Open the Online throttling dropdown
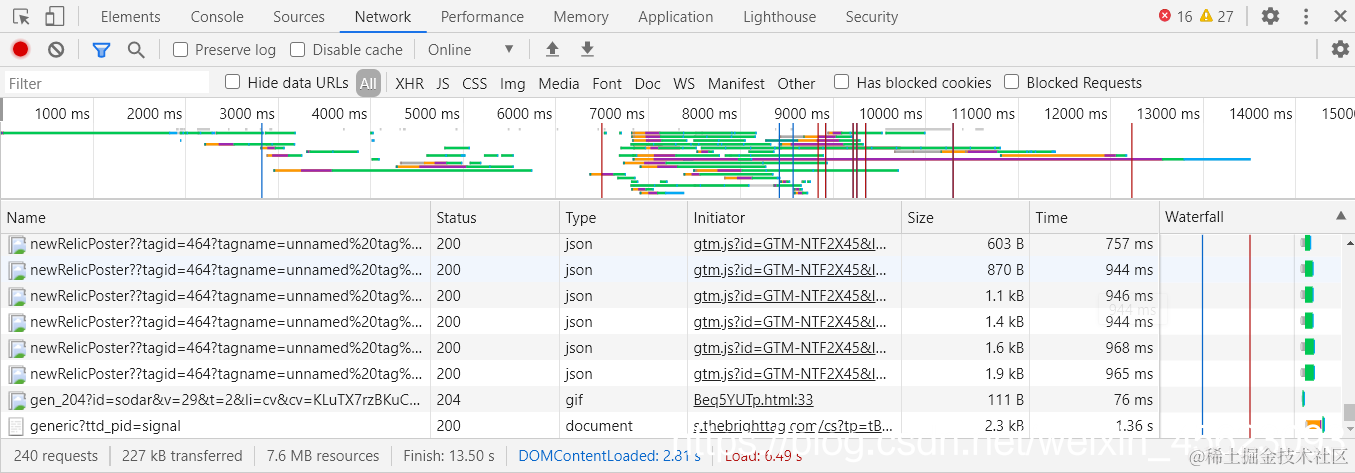This screenshot has width=1355, height=473. pyautogui.click(x=470, y=49)
